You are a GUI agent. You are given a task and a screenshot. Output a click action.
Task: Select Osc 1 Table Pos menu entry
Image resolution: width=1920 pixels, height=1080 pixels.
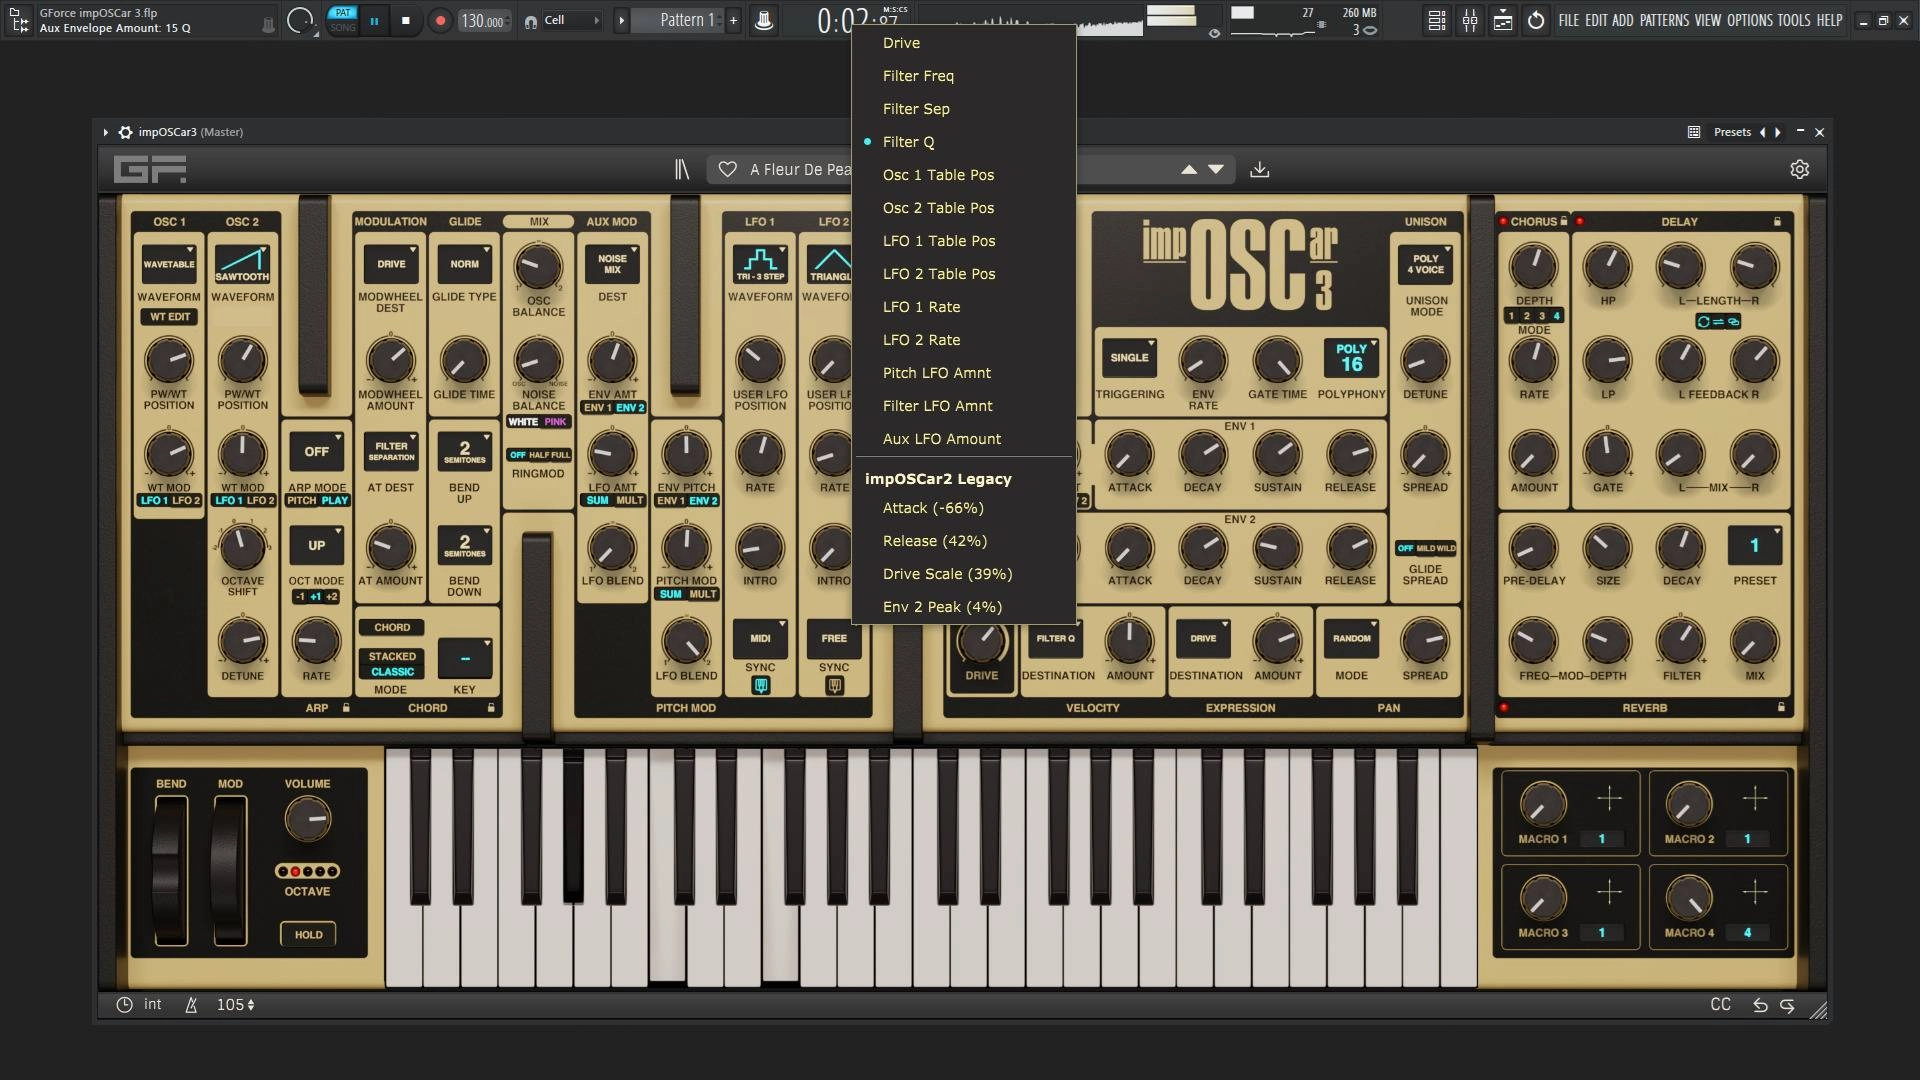[x=964, y=175]
